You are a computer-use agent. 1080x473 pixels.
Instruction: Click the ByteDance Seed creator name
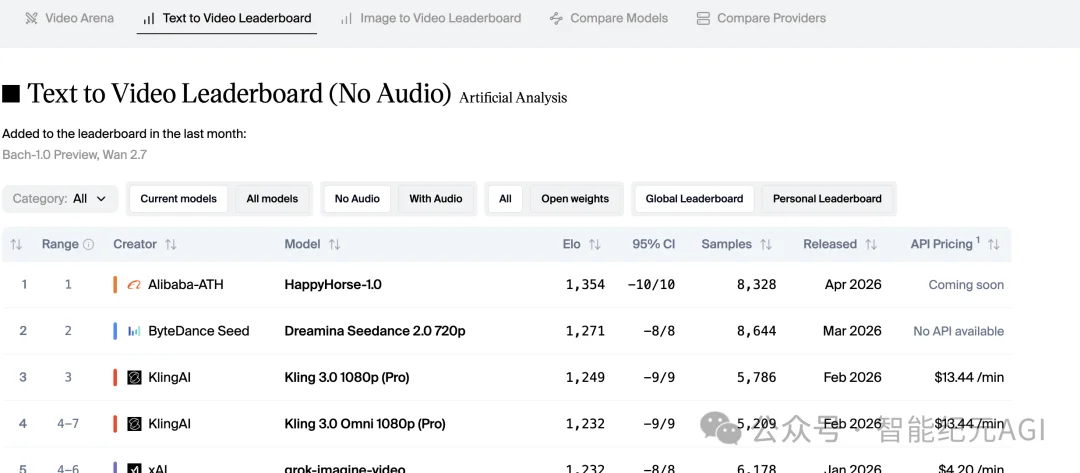199,331
